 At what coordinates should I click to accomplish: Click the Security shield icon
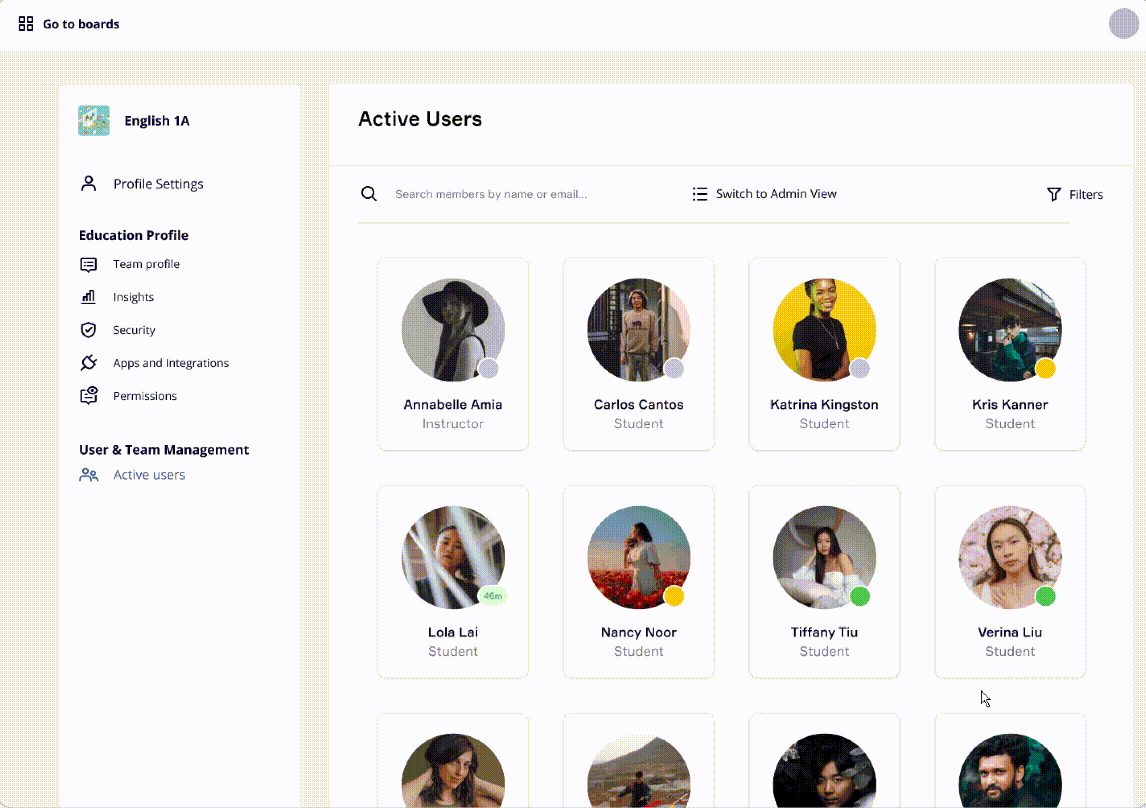88,329
